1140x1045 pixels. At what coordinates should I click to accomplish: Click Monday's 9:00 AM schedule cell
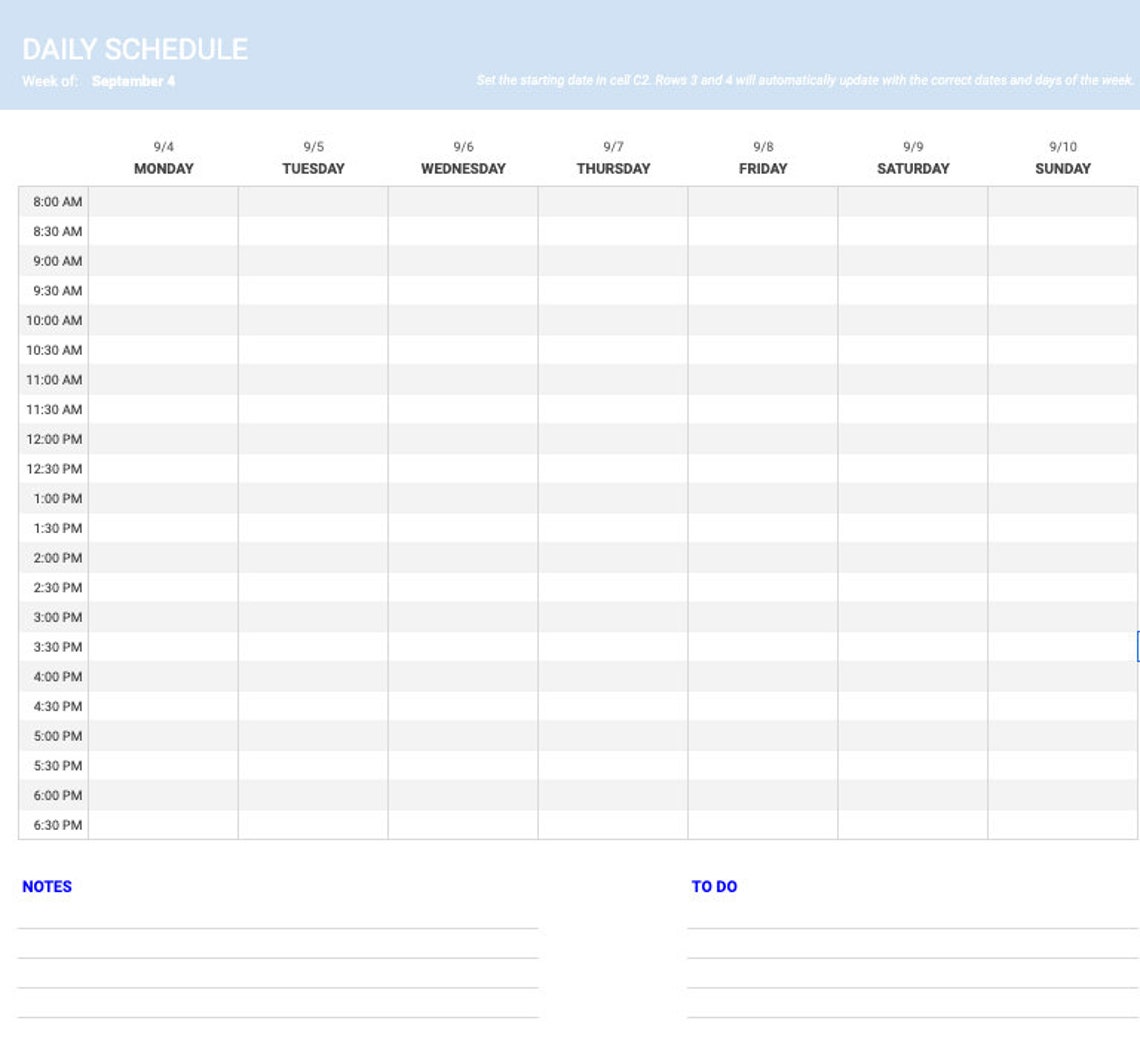[164, 261]
